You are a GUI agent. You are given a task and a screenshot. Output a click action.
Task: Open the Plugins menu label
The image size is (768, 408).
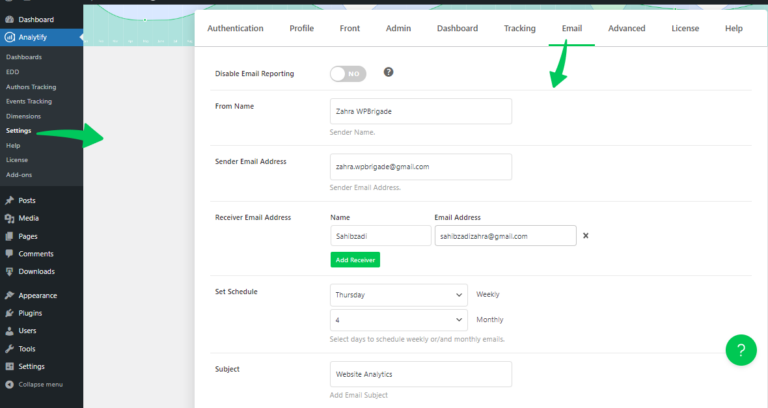point(30,313)
